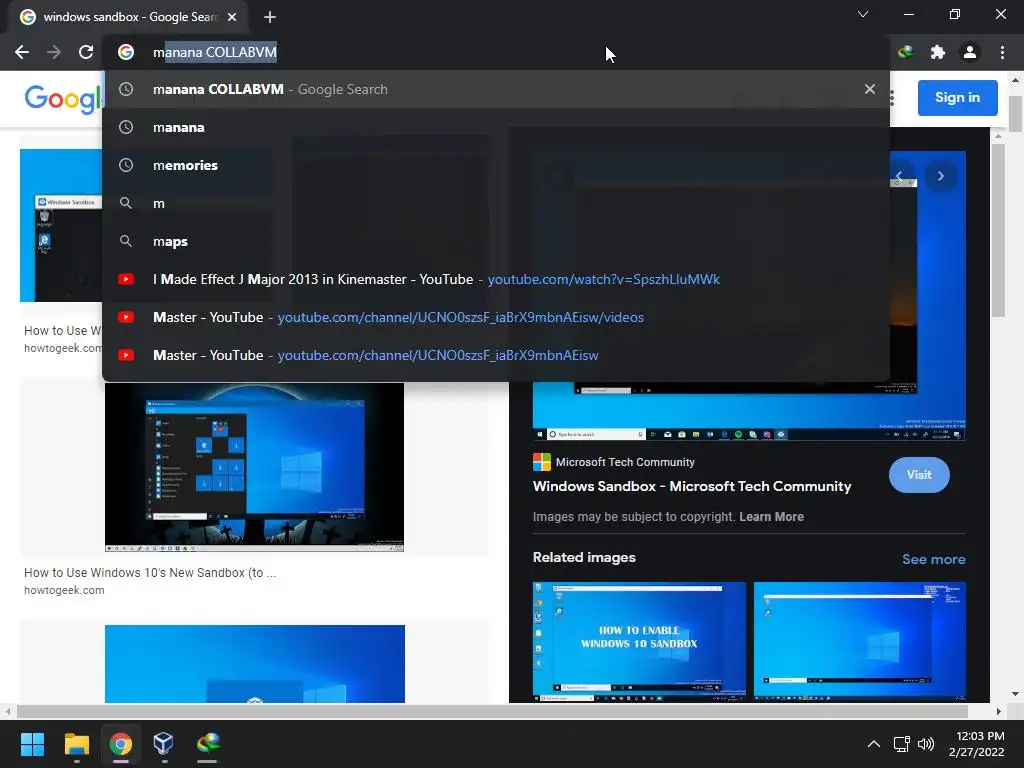Go back using the browser back arrow
The width and height of the screenshot is (1024, 768).
(x=22, y=52)
